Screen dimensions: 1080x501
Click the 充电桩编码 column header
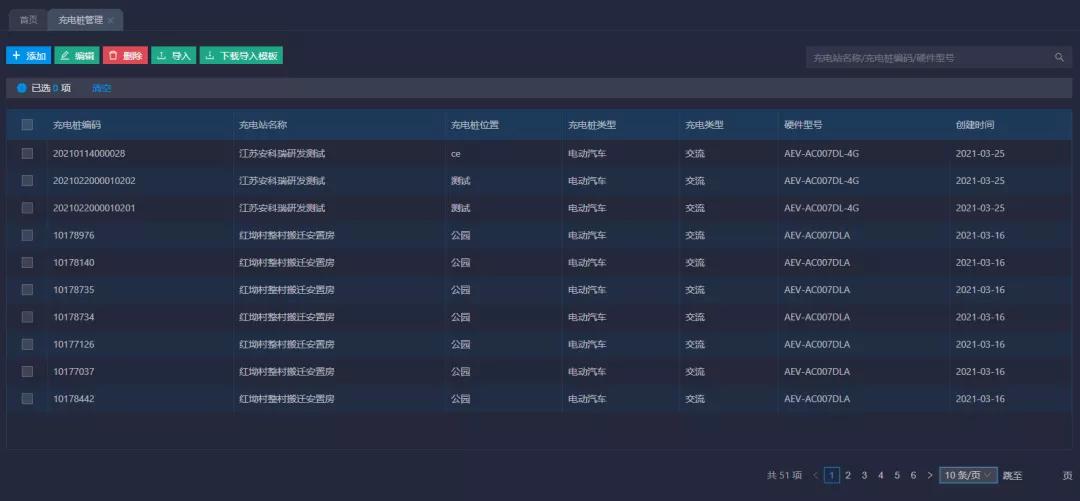[77, 125]
